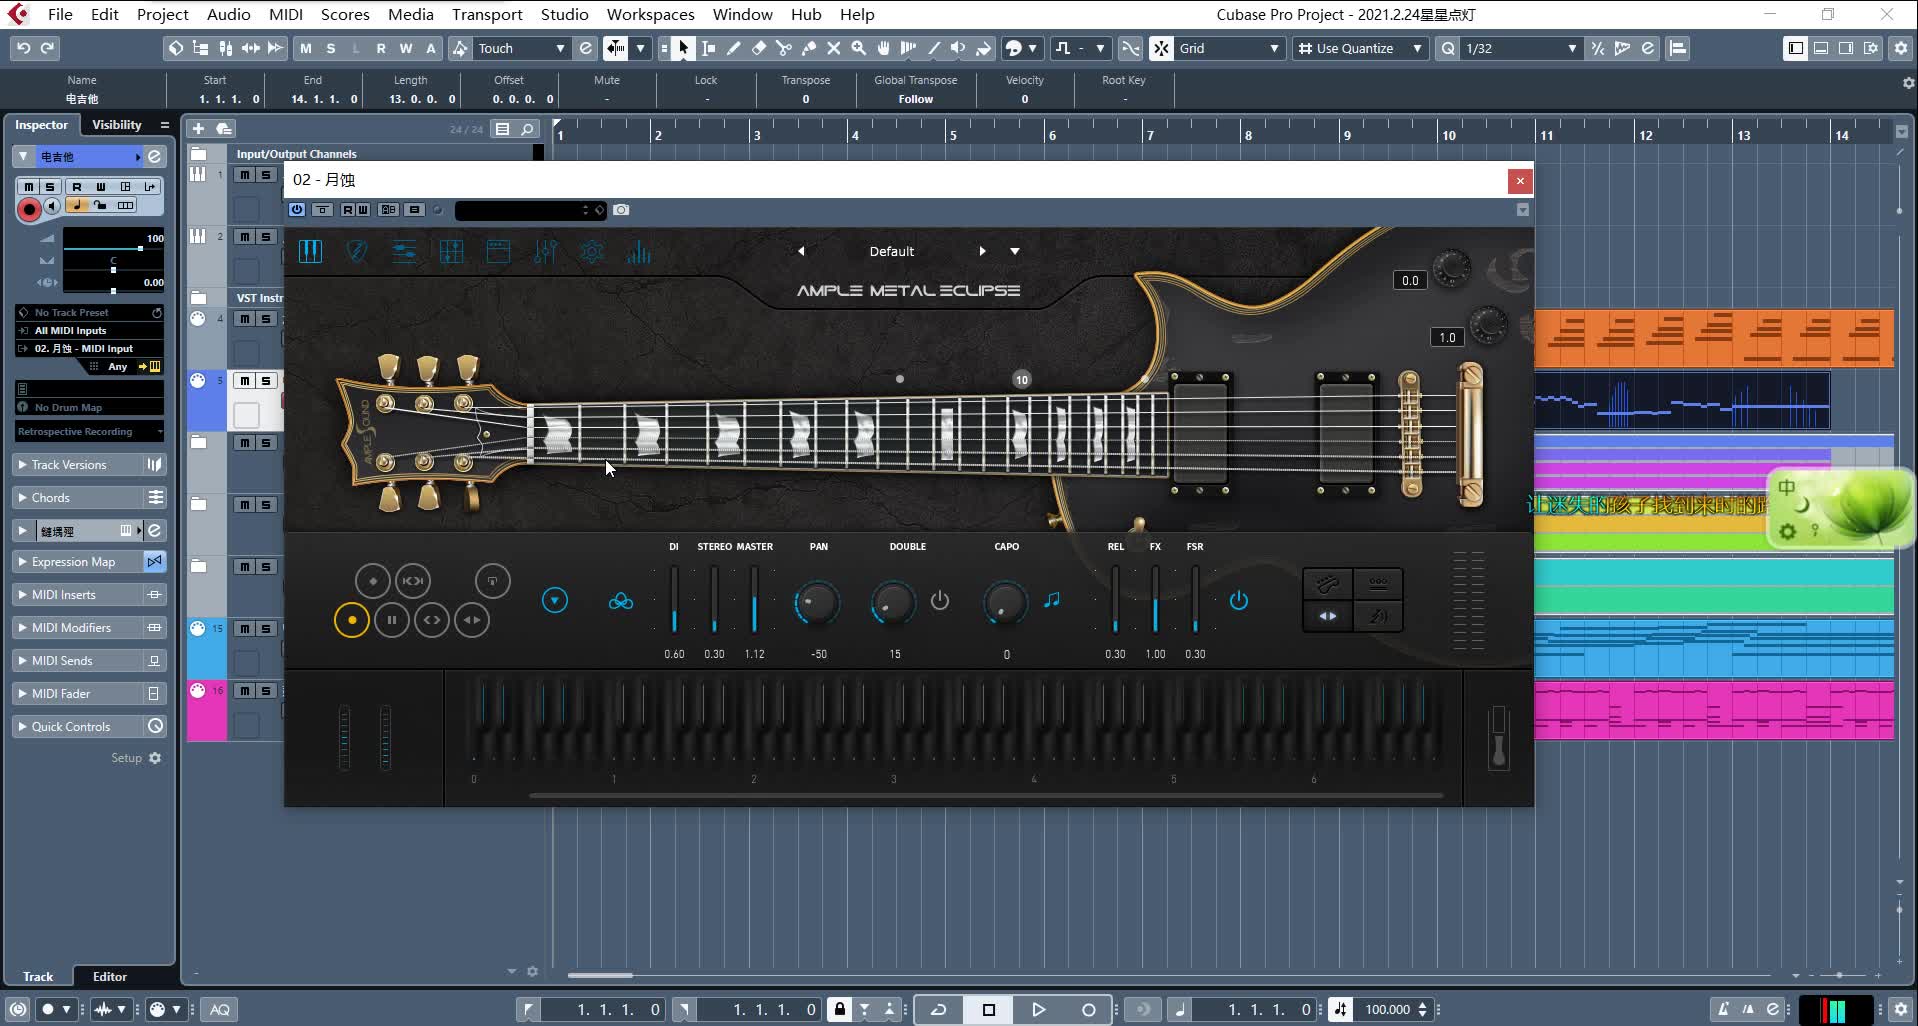Open the Use Quantize dropdown

tap(1359, 48)
